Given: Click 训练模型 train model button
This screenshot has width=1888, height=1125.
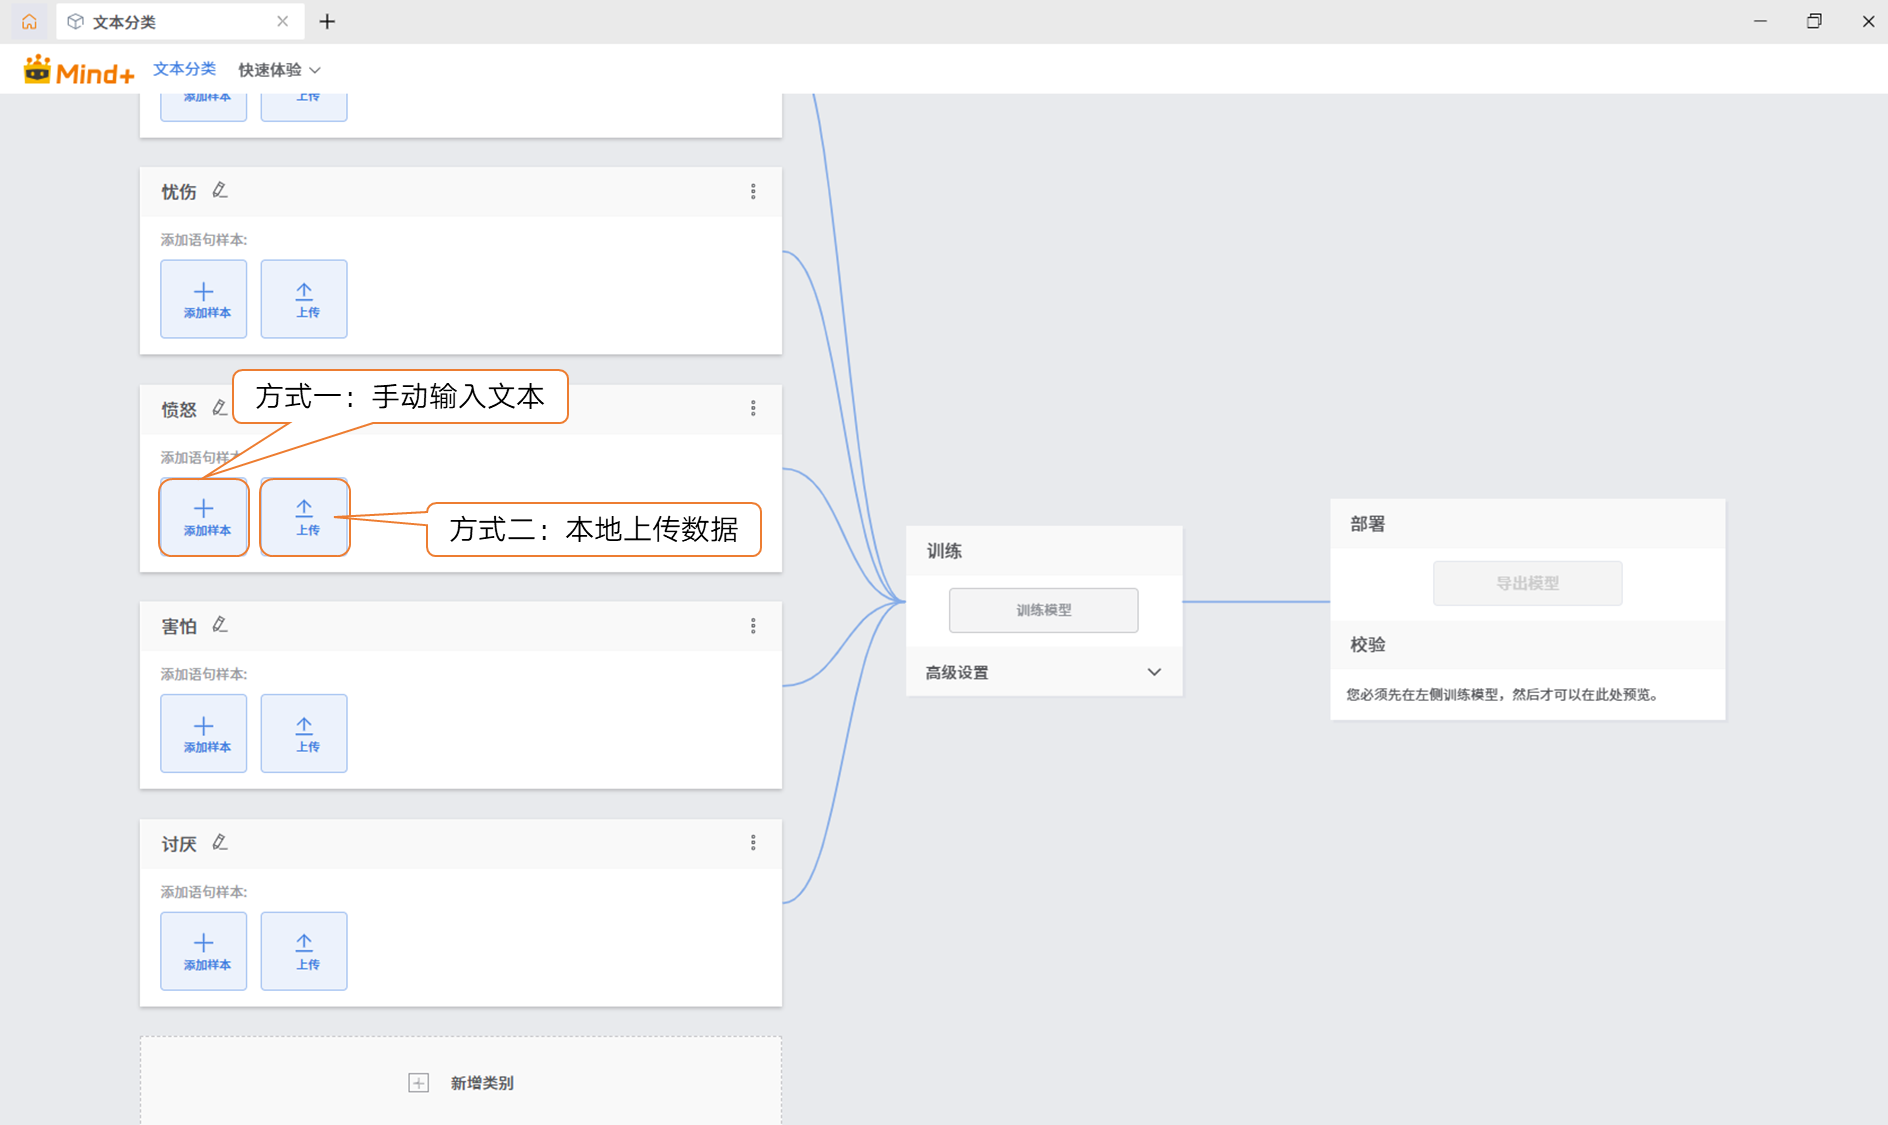Looking at the screenshot, I should [1043, 610].
